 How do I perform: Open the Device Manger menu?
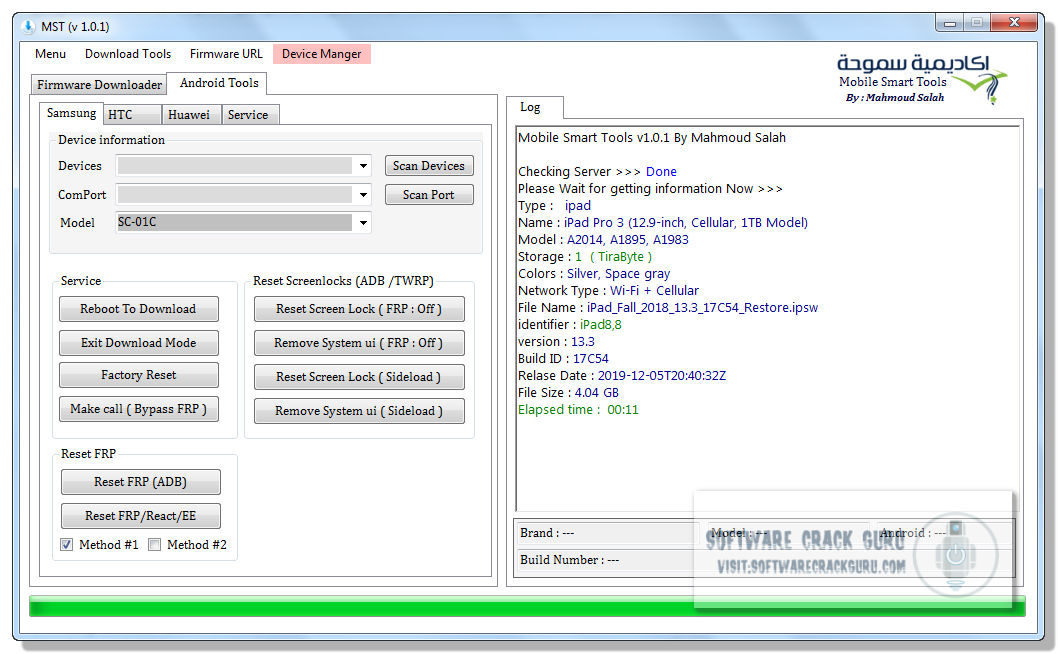pos(322,54)
